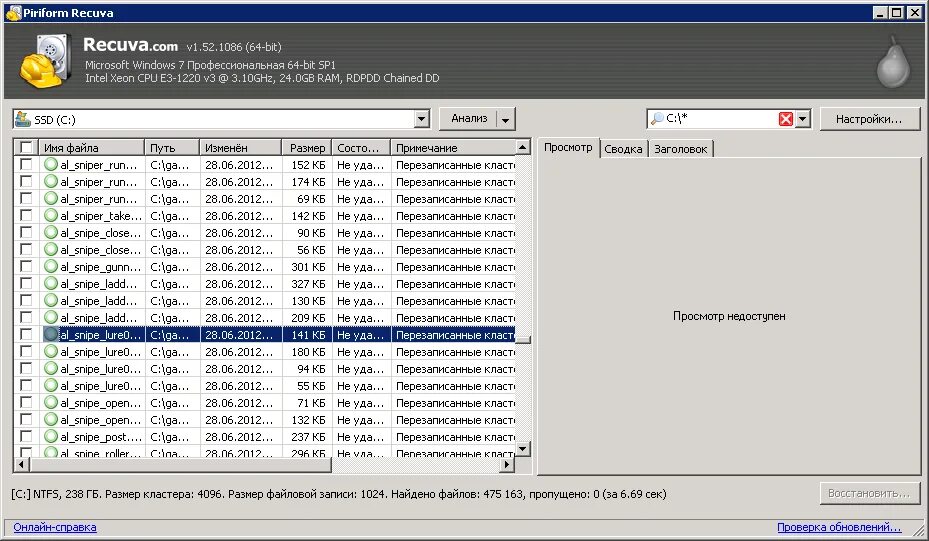Select the '327 КБ' size cell
Viewport: 929px width, 541px height.
pyautogui.click(x=308, y=283)
